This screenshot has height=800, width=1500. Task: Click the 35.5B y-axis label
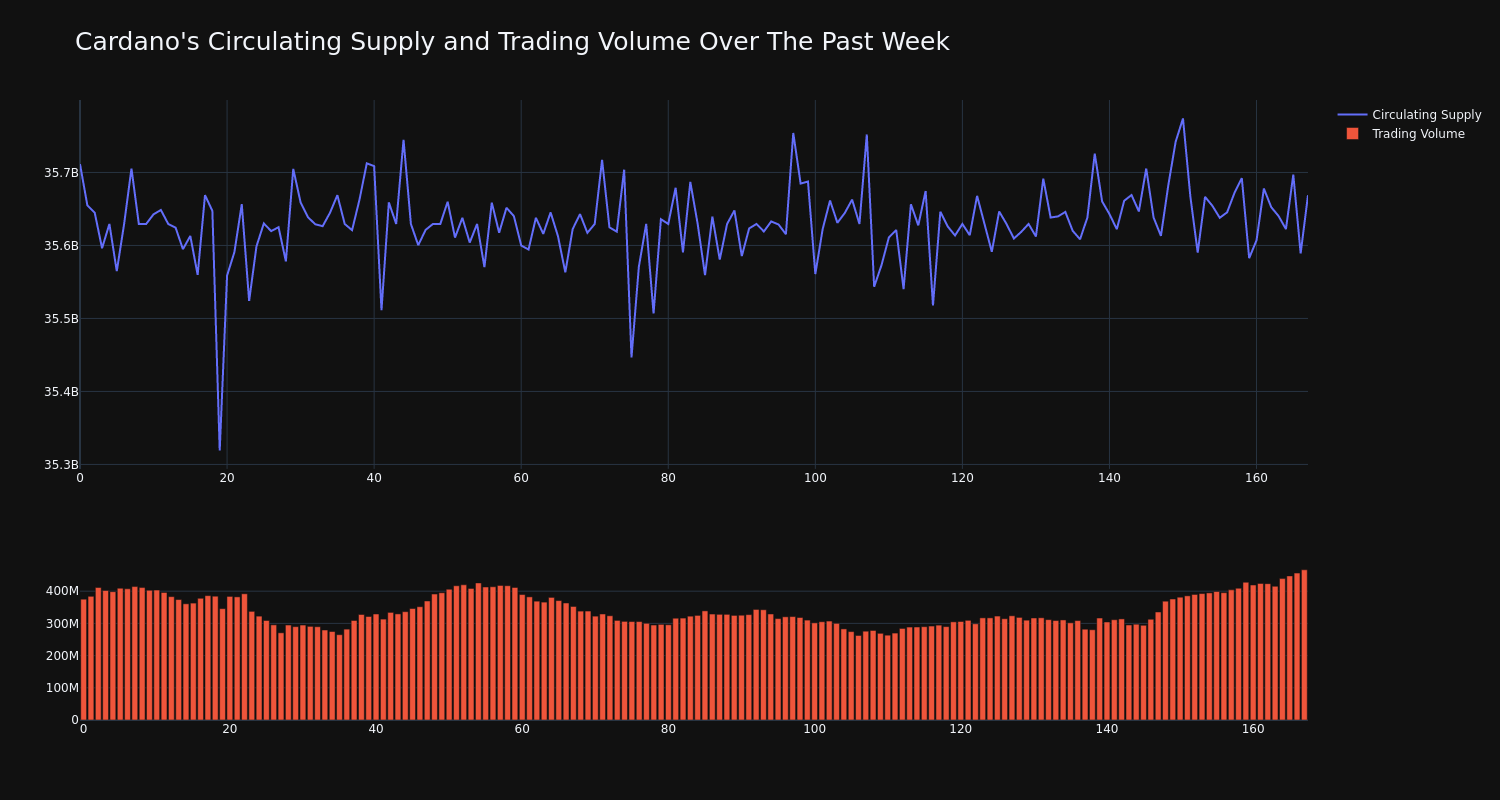pyautogui.click(x=61, y=319)
